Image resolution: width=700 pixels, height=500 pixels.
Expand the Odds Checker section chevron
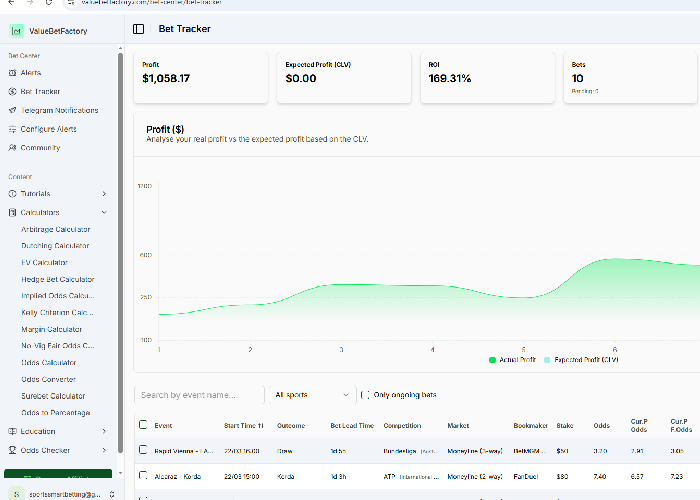pyautogui.click(x=104, y=450)
